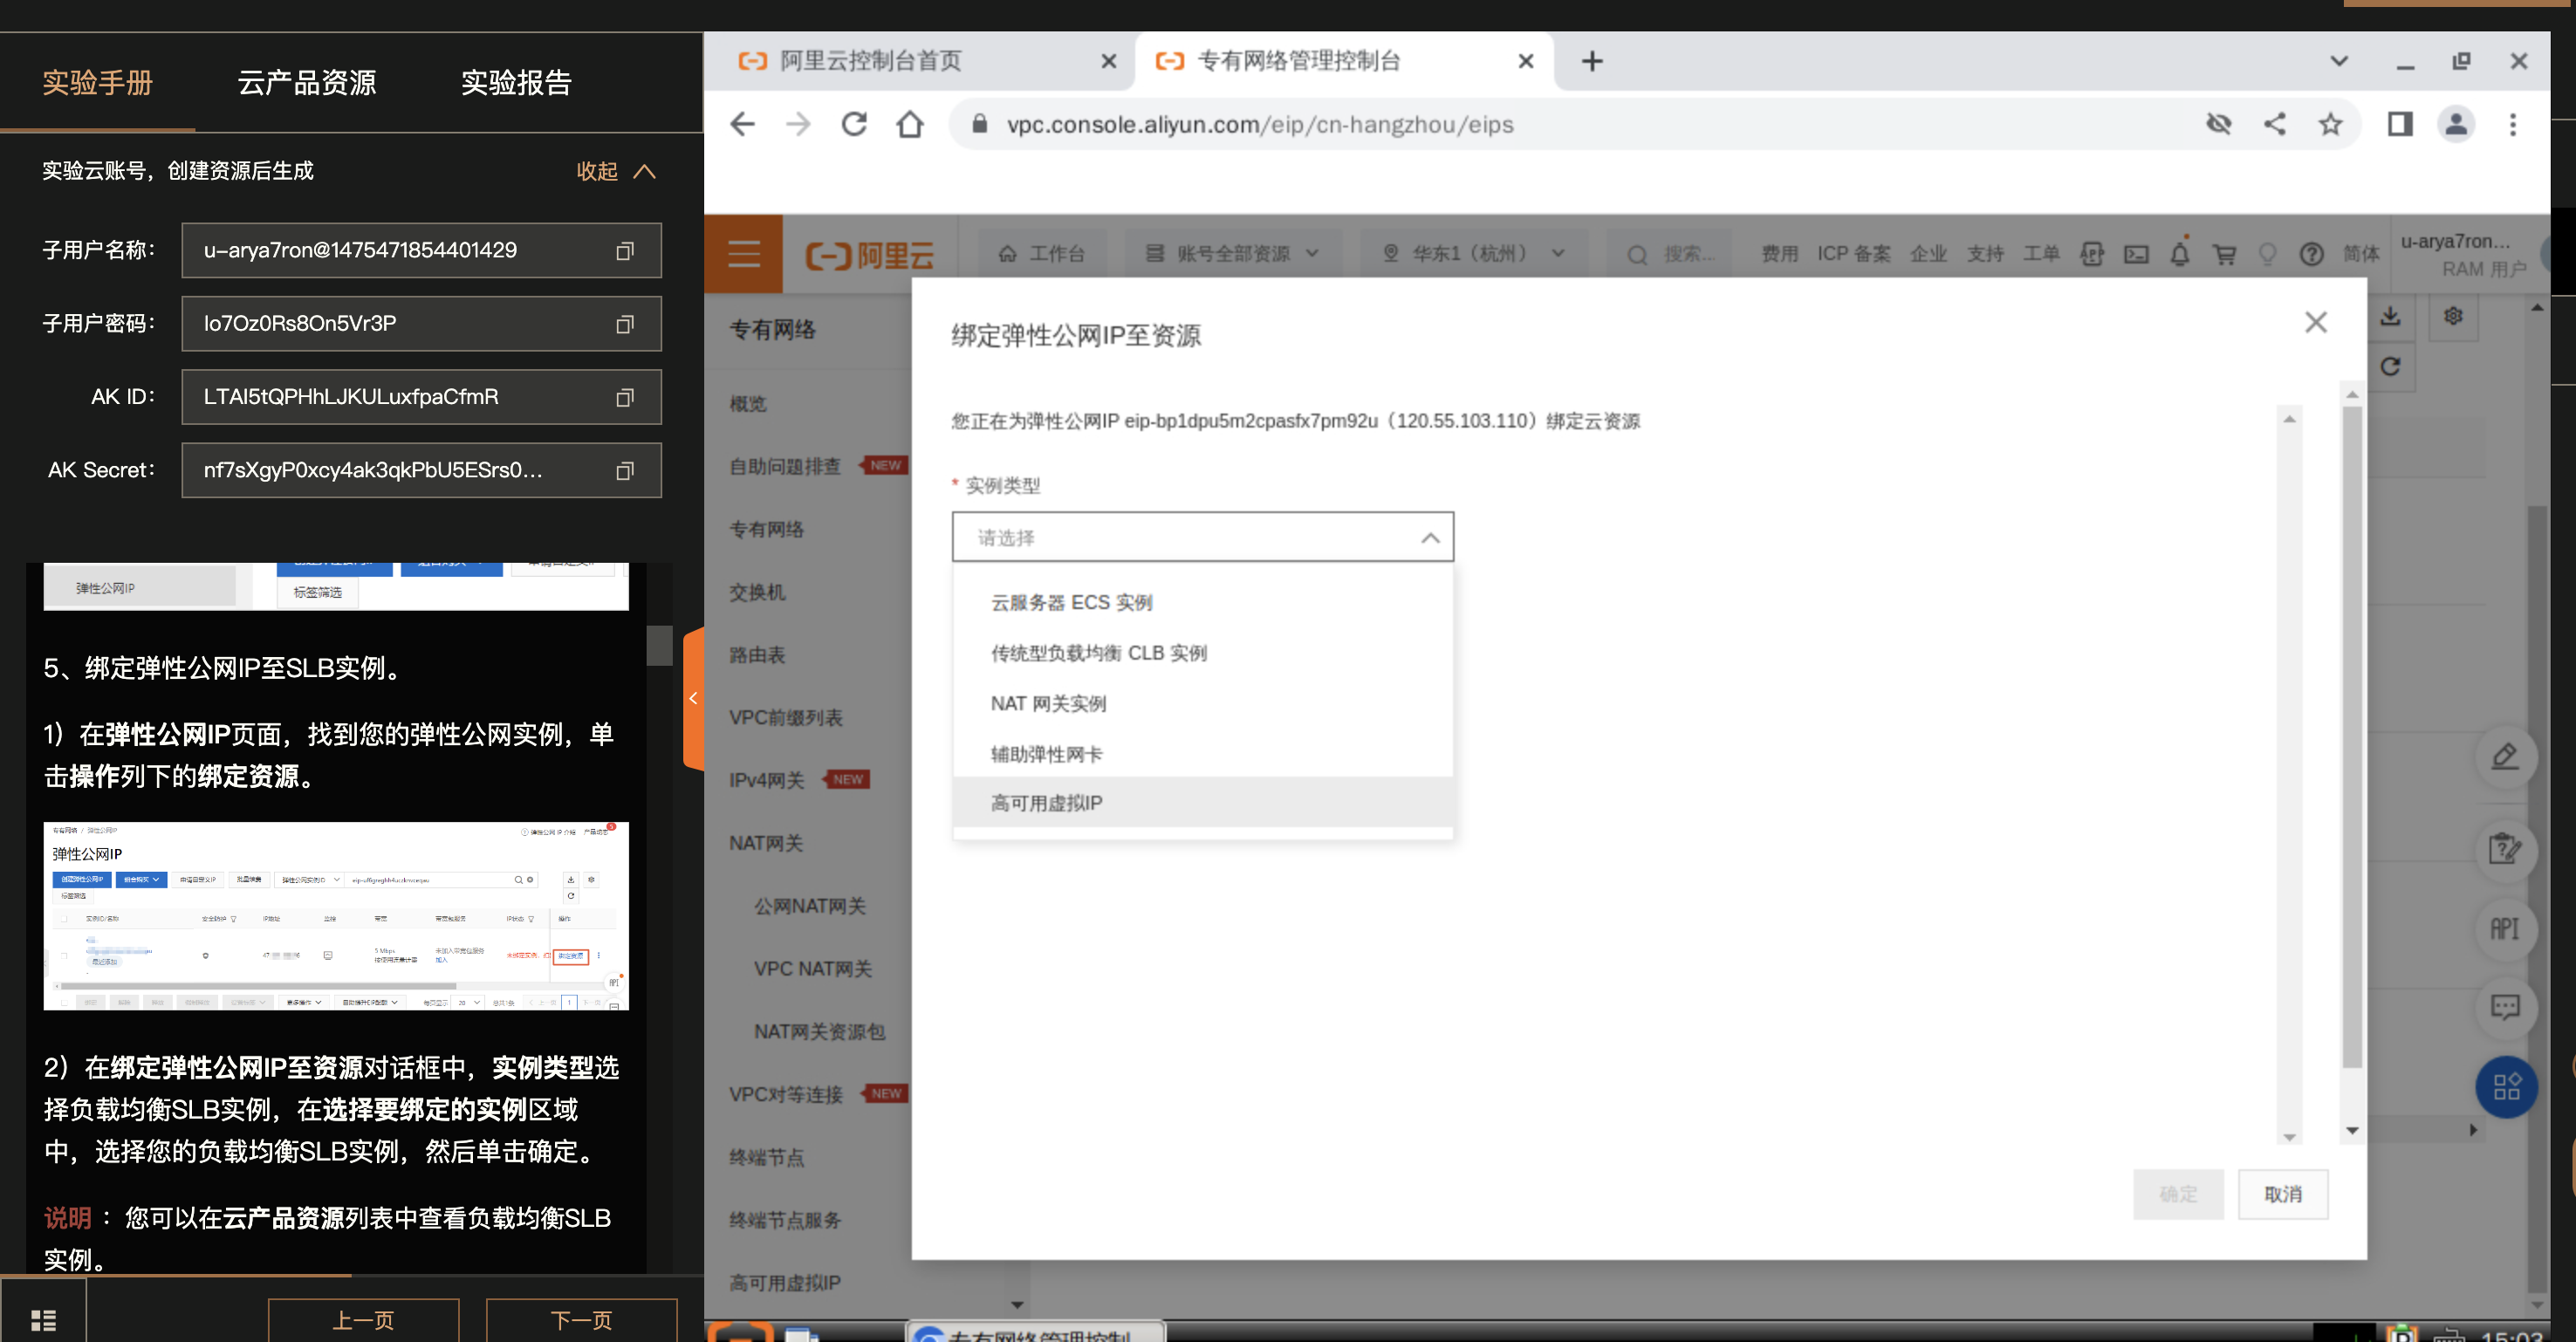The image size is (2576, 1342).
Task: Open 终端节点服务 in sidebar
Action: coord(785,1220)
